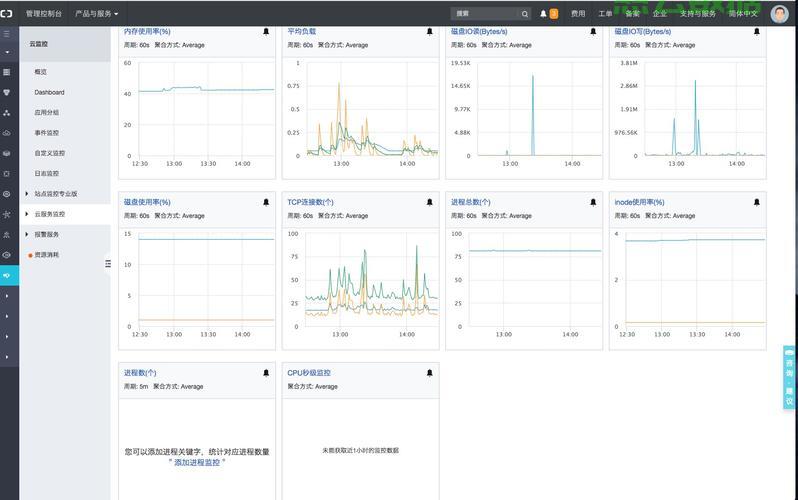Open 日志监控 in the sidebar
798x500 pixels.
tap(47, 174)
